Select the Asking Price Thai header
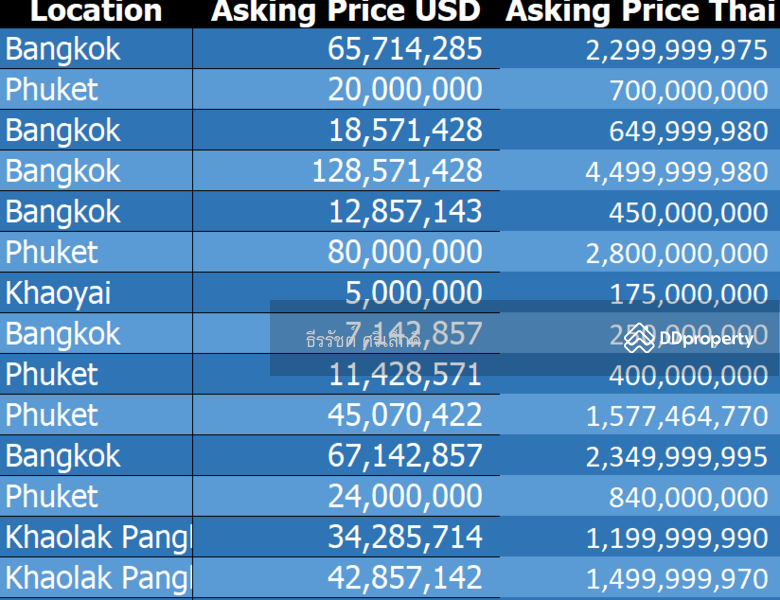This screenshot has width=780, height=600. (640, 12)
